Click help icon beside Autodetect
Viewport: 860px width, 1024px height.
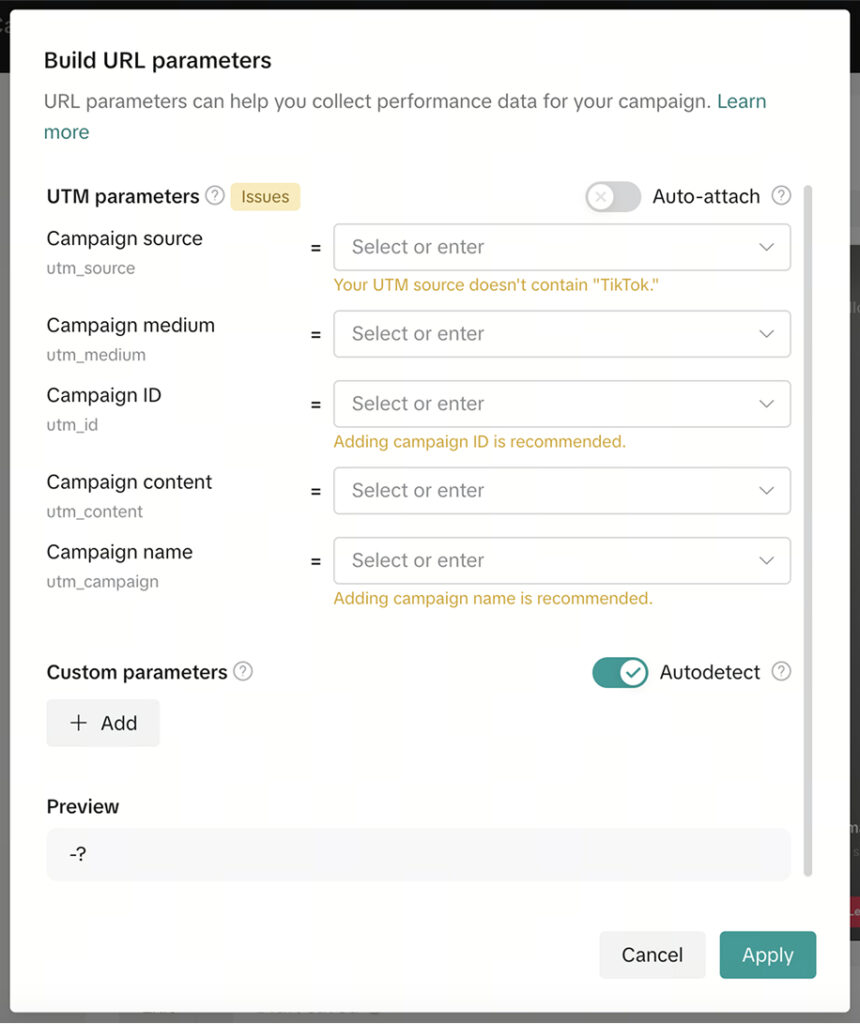click(x=781, y=672)
